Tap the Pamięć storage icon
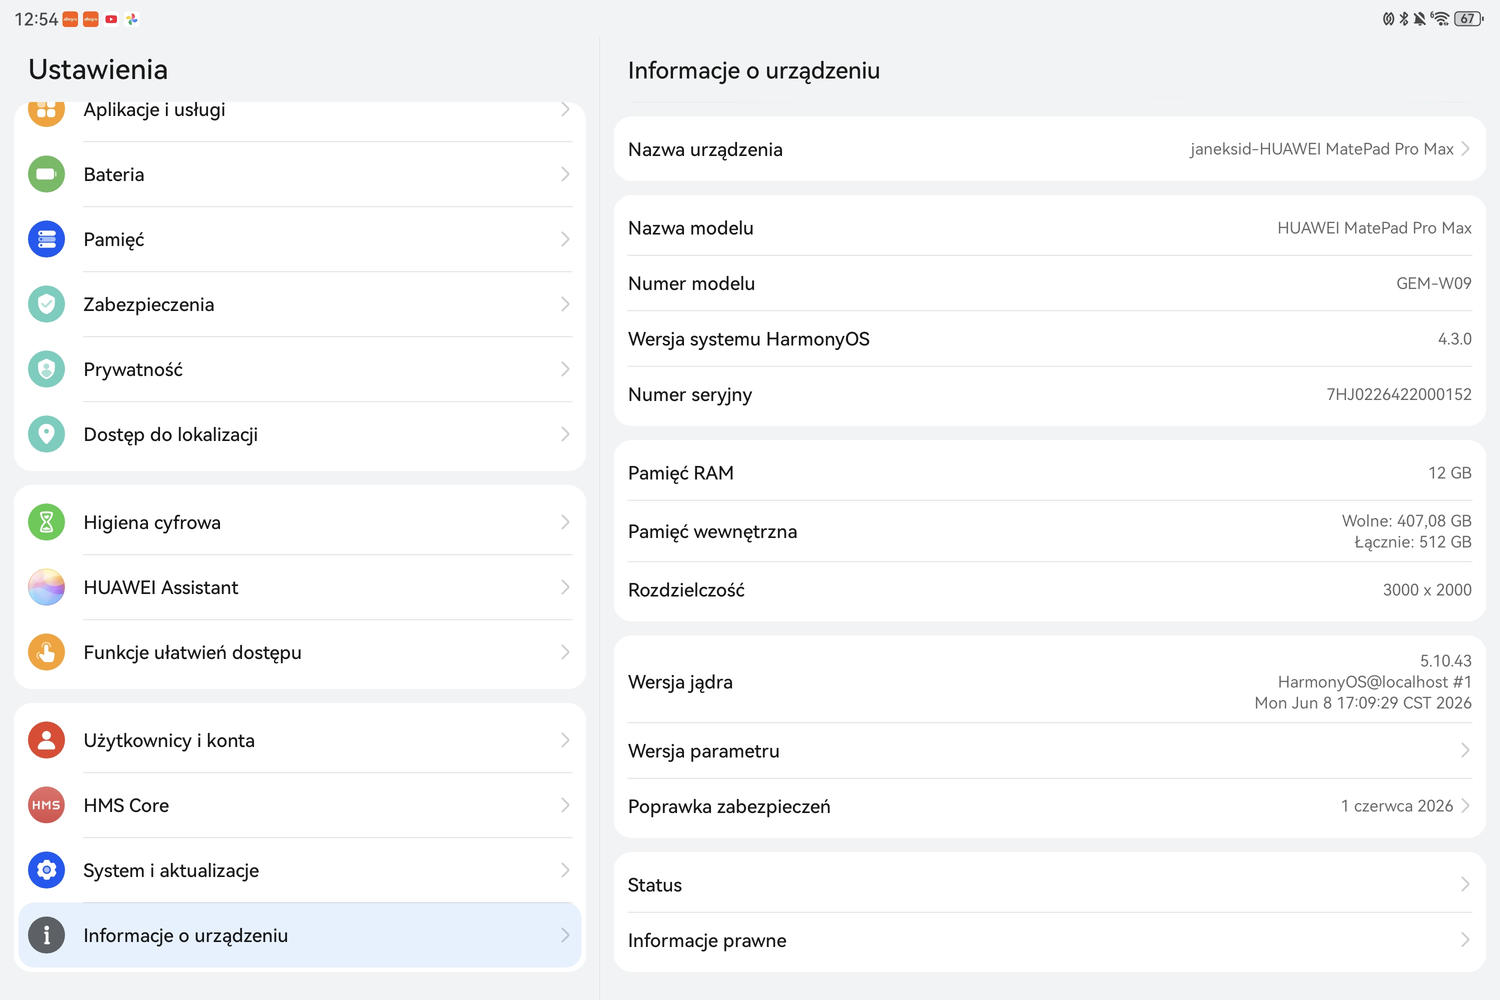Image resolution: width=1500 pixels, height=1000 pixels. [46, 239]
